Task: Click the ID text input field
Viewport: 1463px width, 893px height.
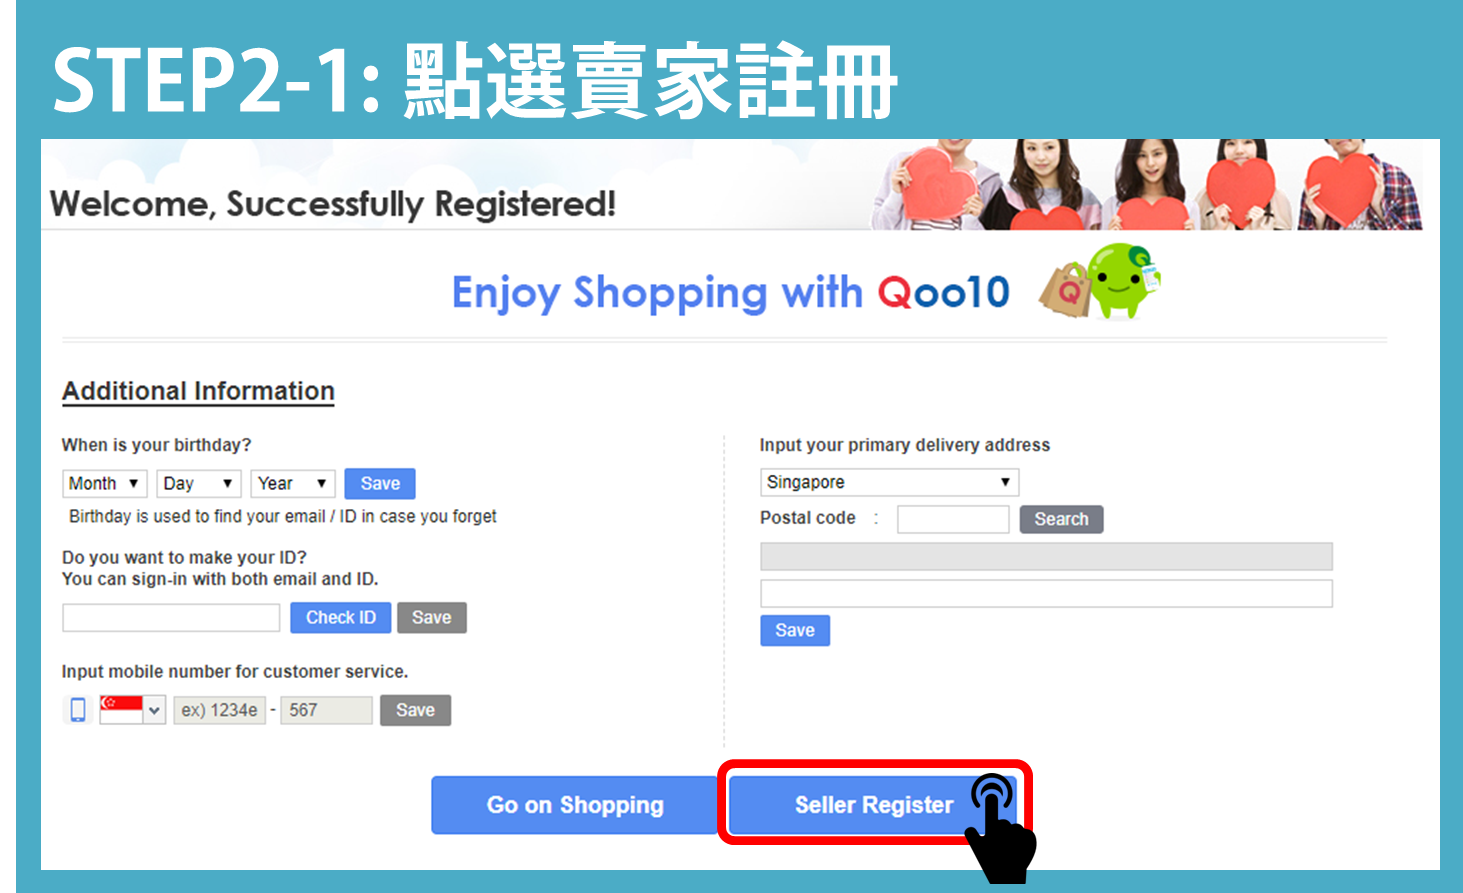Action: coord(171,618)
